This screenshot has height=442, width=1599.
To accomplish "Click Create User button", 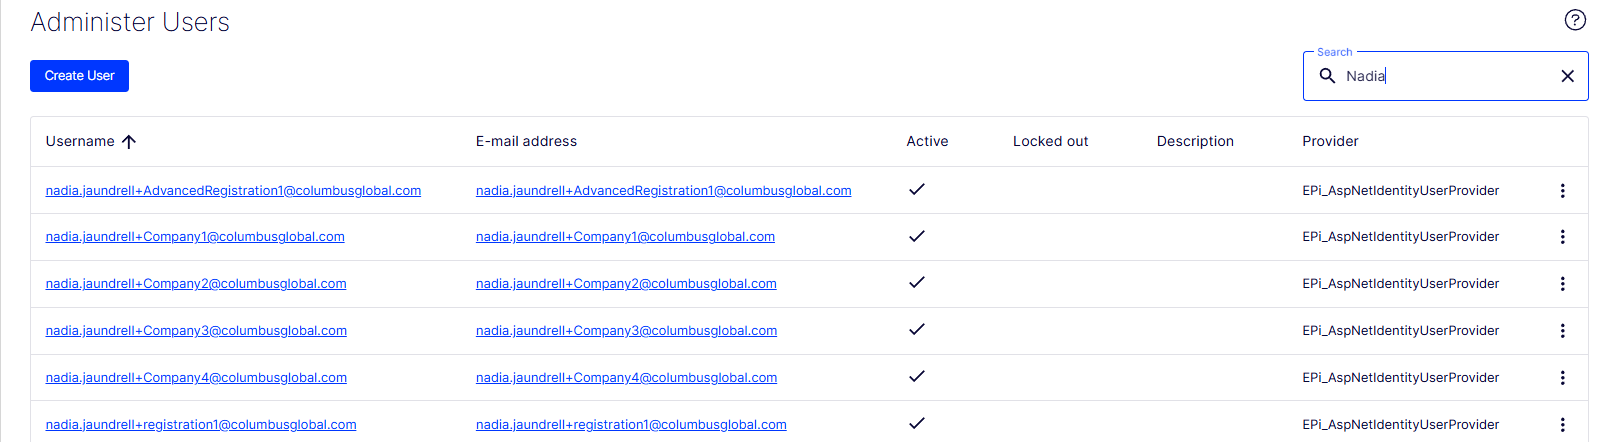I will click(79, 76).
